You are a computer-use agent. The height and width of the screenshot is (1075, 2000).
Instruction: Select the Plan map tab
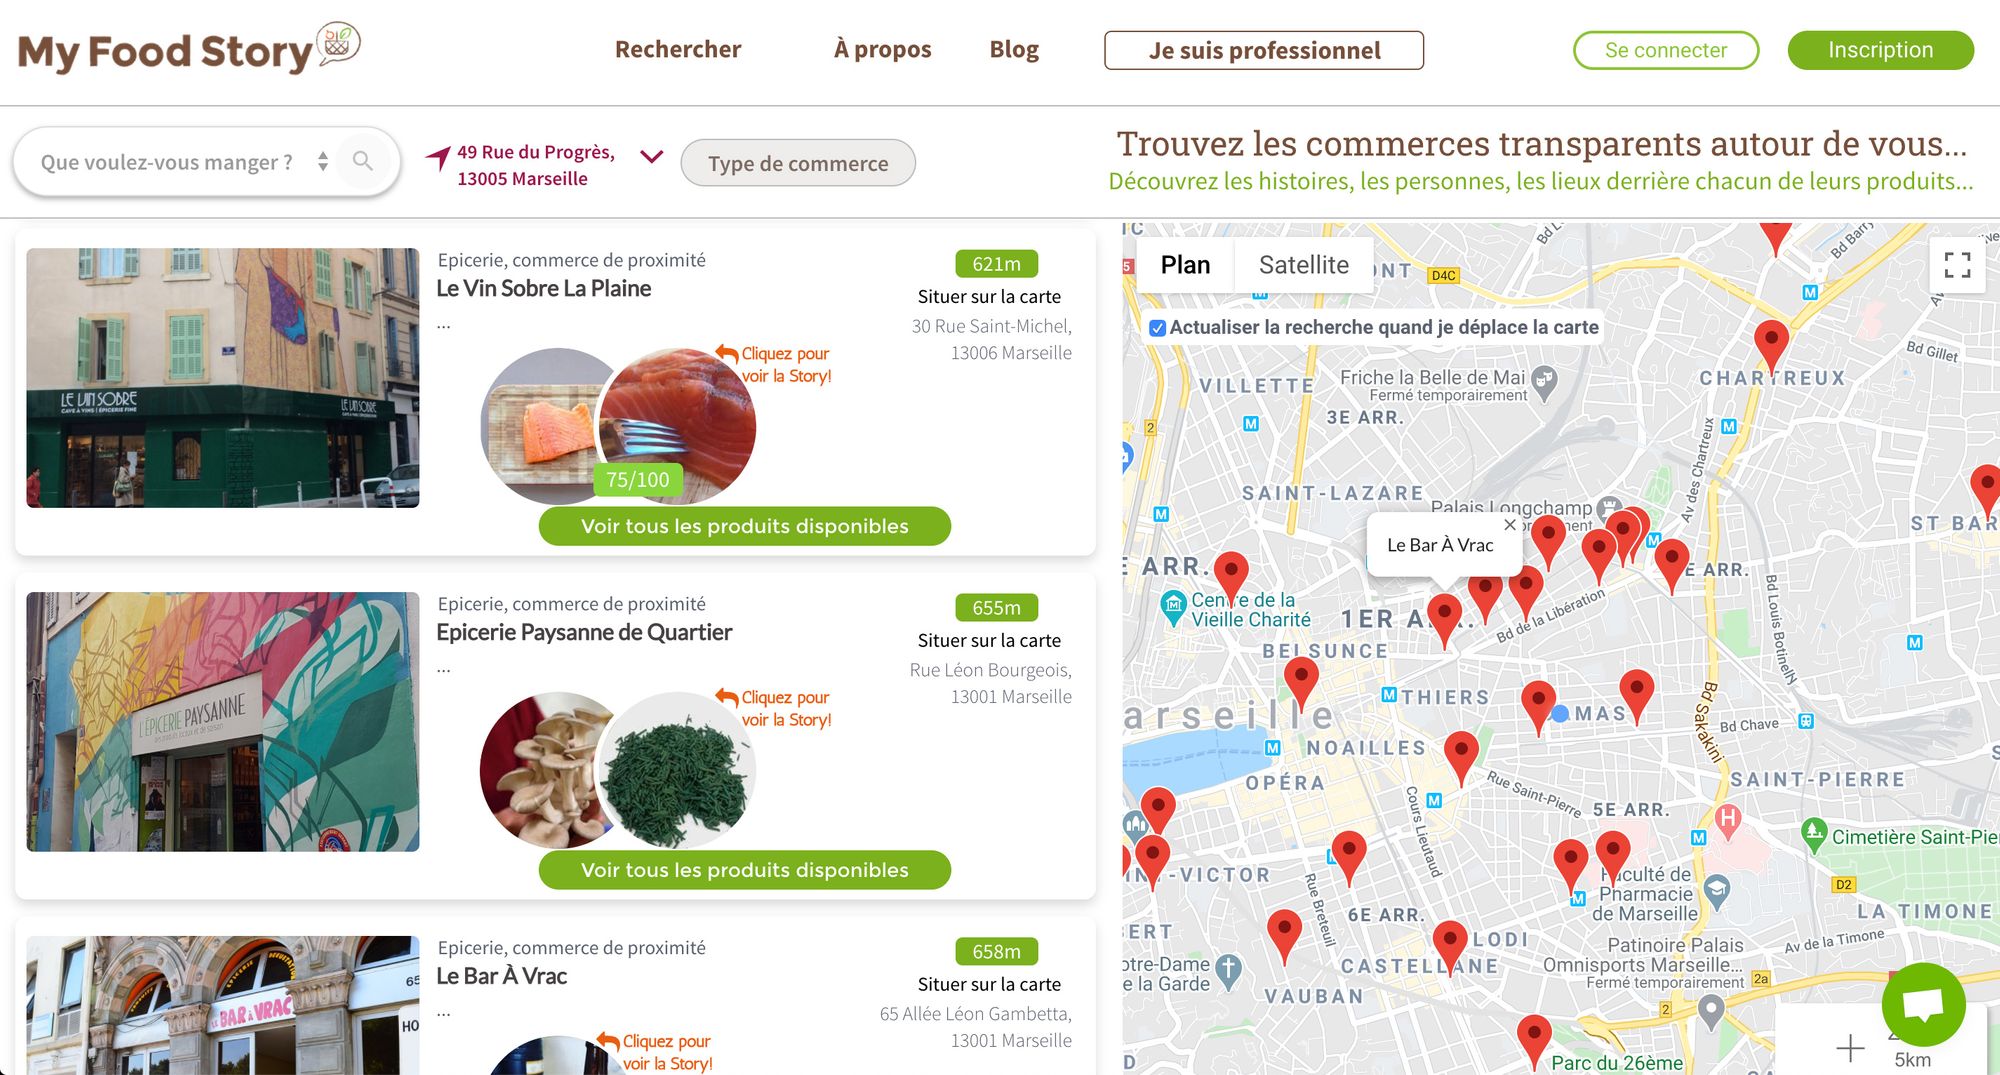[1185, 265]
